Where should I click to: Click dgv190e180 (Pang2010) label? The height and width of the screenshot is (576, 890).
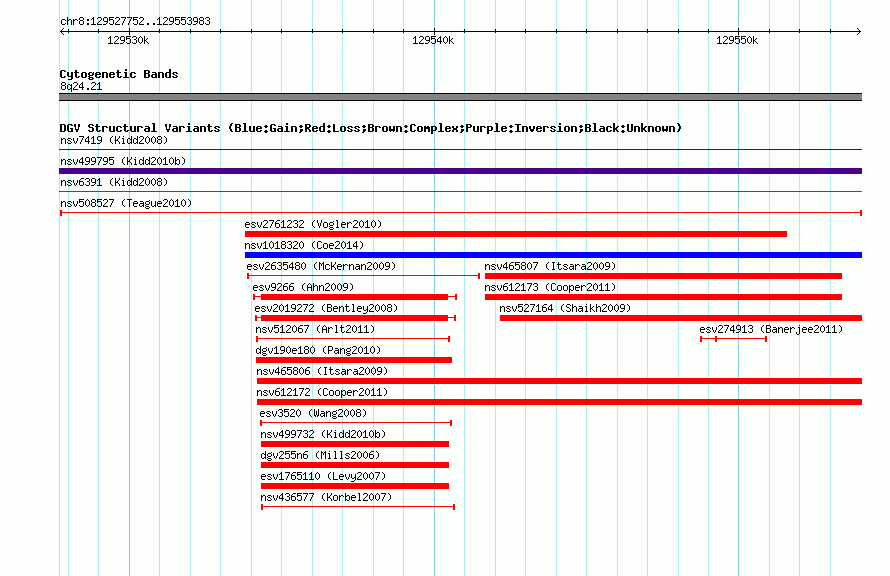pyautogui.click(x=318, y=350)
